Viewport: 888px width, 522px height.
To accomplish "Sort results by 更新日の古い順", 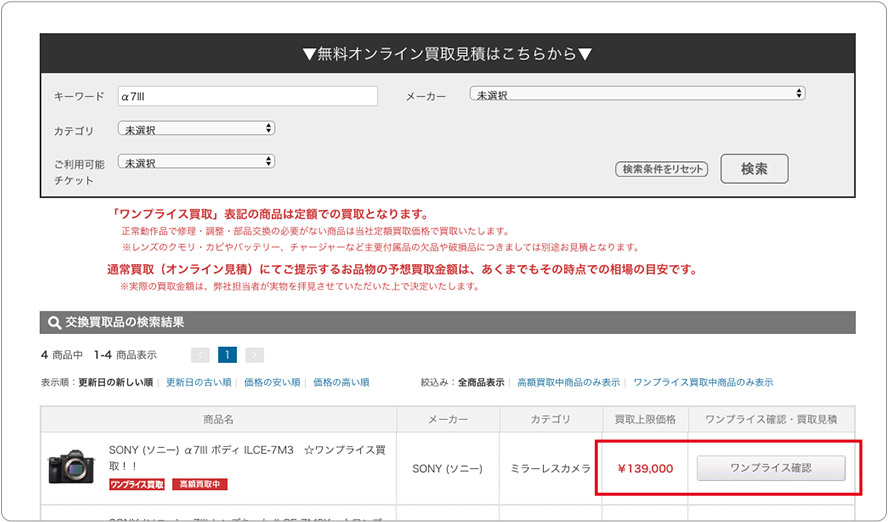I will tap(198, 382).
